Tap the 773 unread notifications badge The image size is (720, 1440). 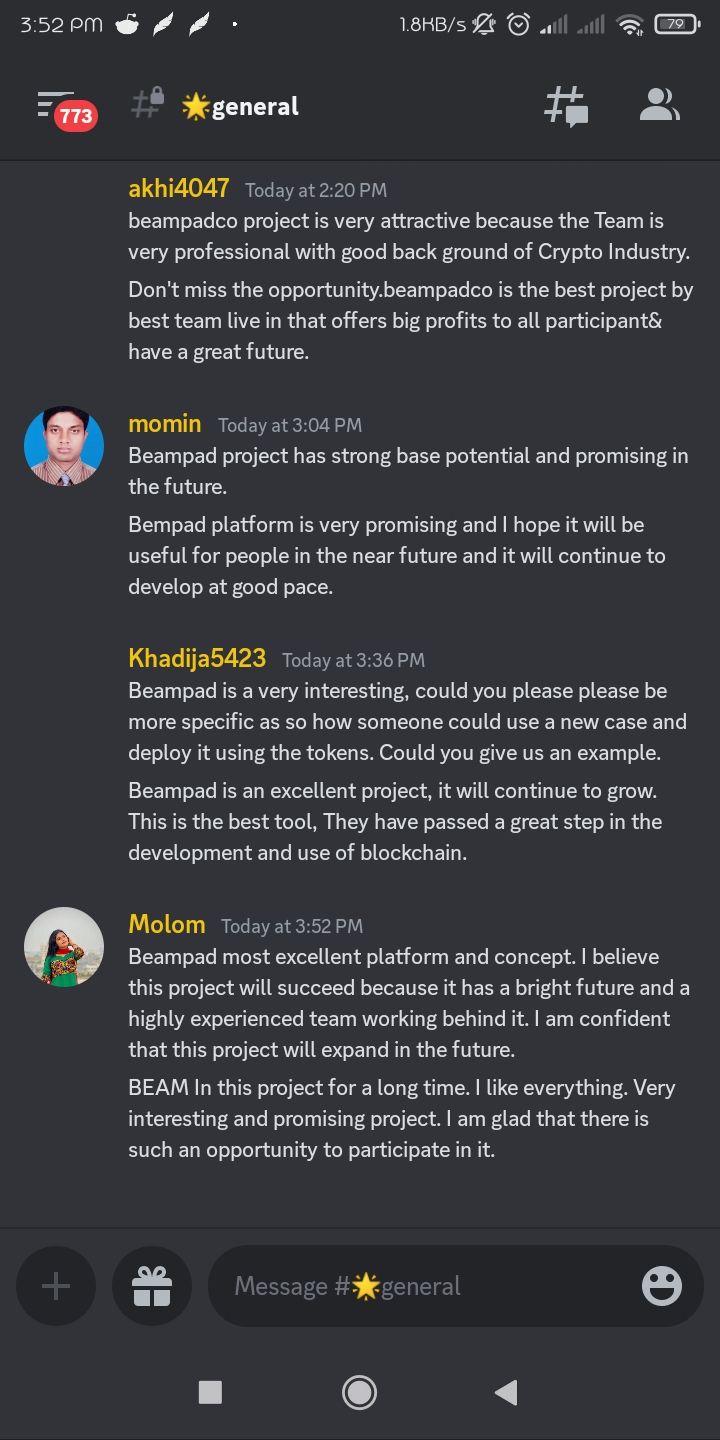(x=76, y=116)
